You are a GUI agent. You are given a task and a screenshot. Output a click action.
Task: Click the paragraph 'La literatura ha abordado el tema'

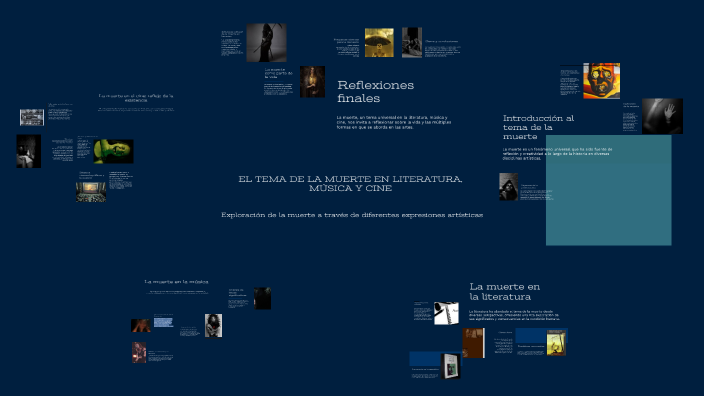click(x=514, y=315)
